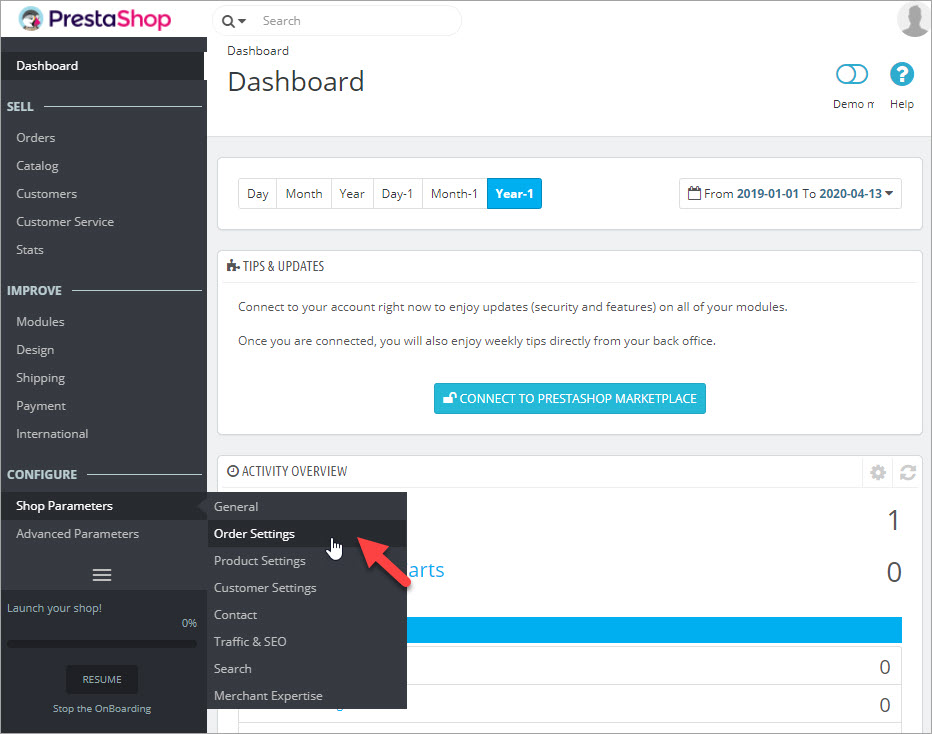This screenshot has width=932, height=734.
Task: Choose Search submenu item
Action: 307,669
